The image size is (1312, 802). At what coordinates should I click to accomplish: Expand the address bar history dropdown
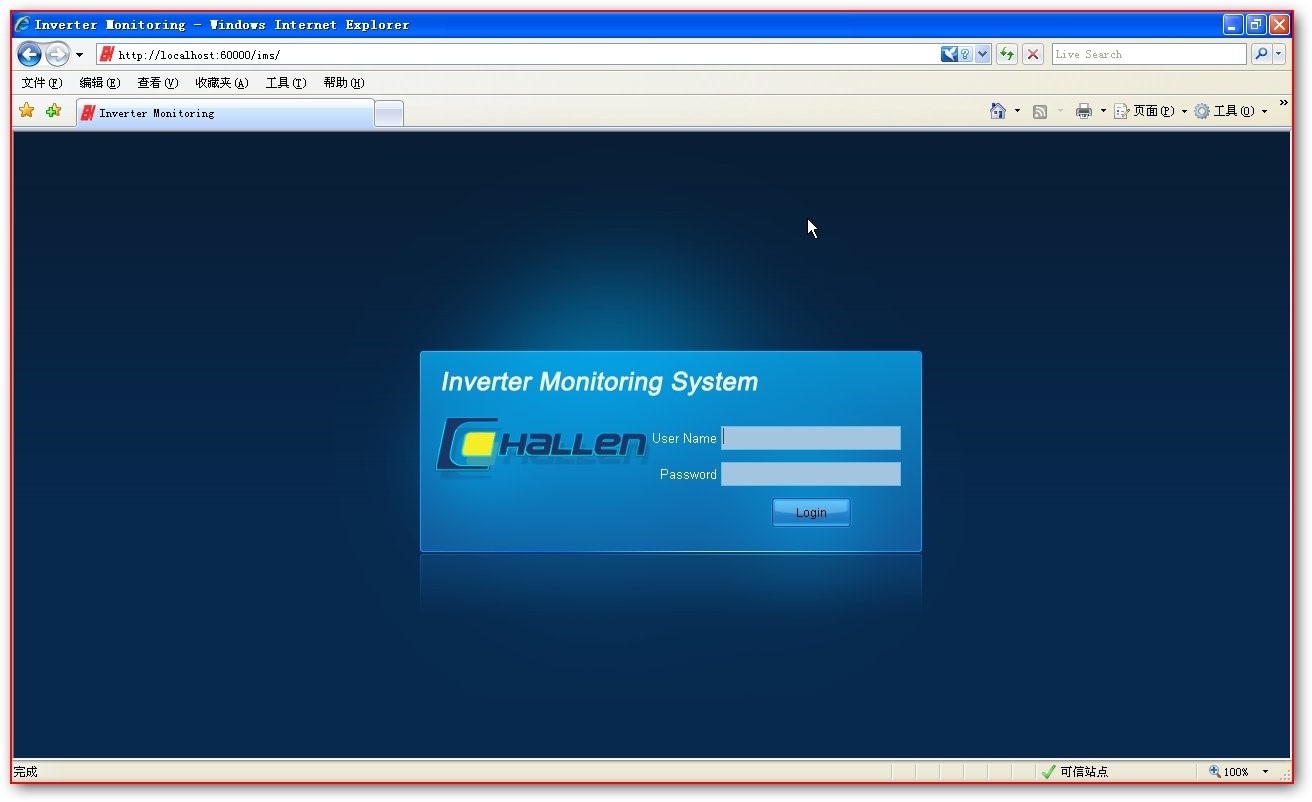[982, 55]
